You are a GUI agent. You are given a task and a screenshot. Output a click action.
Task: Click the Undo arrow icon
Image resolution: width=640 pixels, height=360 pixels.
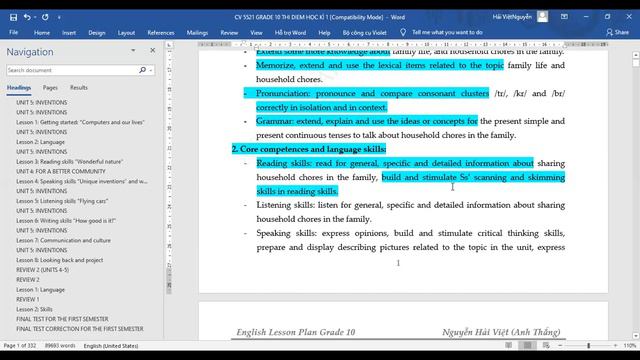(27, 17)
